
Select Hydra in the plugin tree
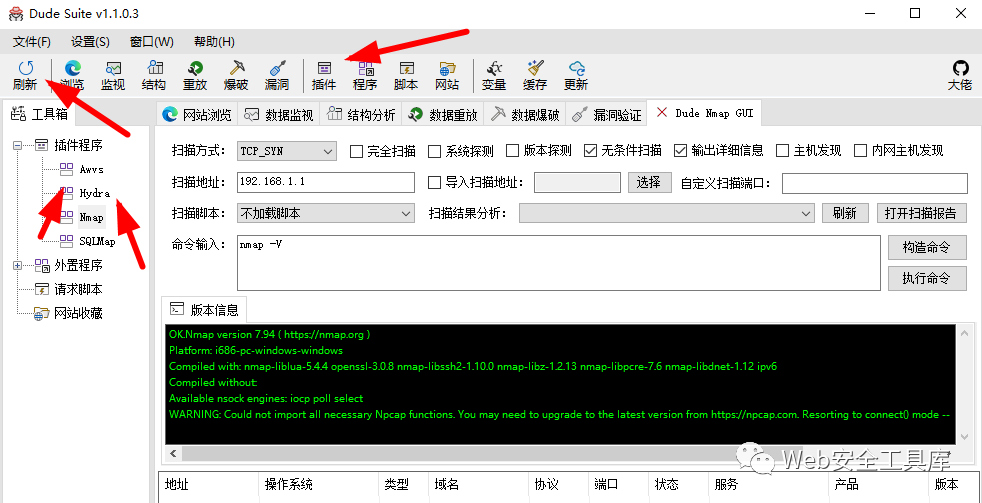point(95,194)
